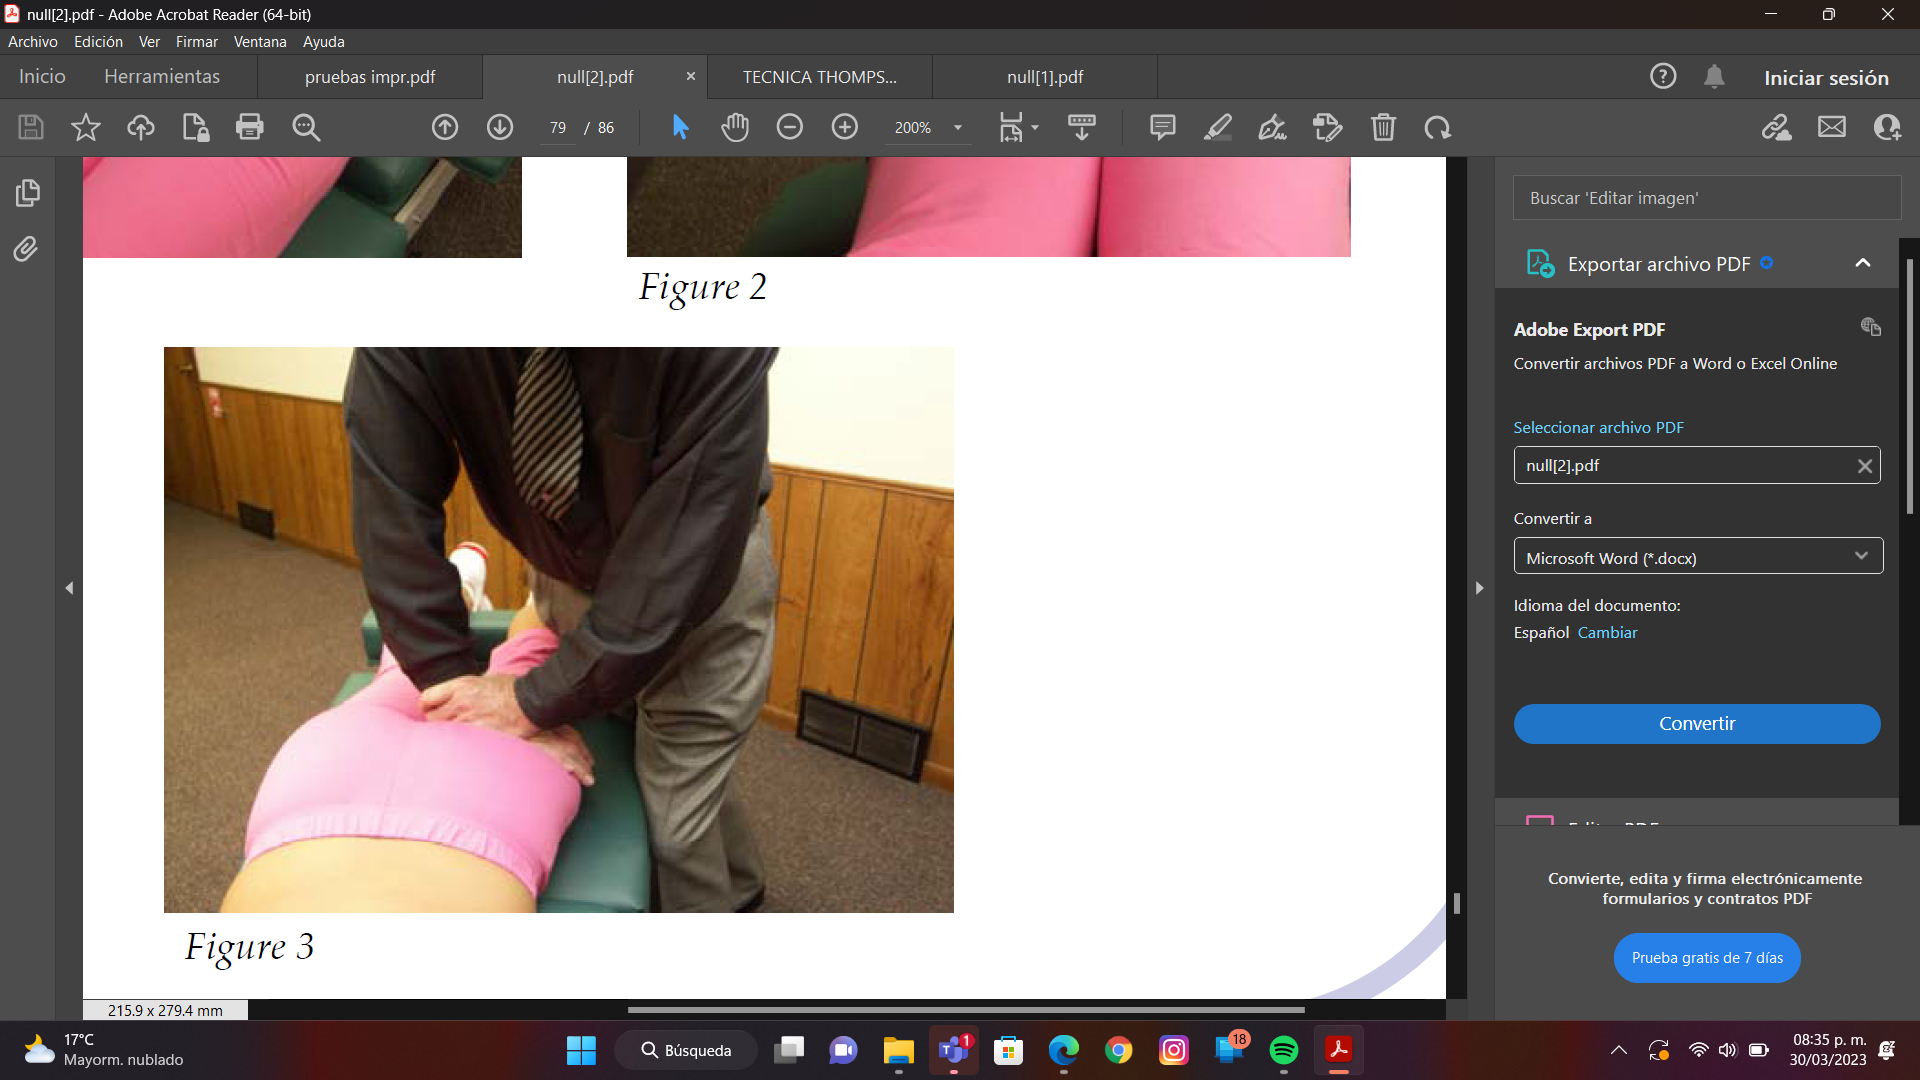This screenshot has height=1080, width=1920.
Task: Add a sticky note comment
Action: (x=1162, y=127)
